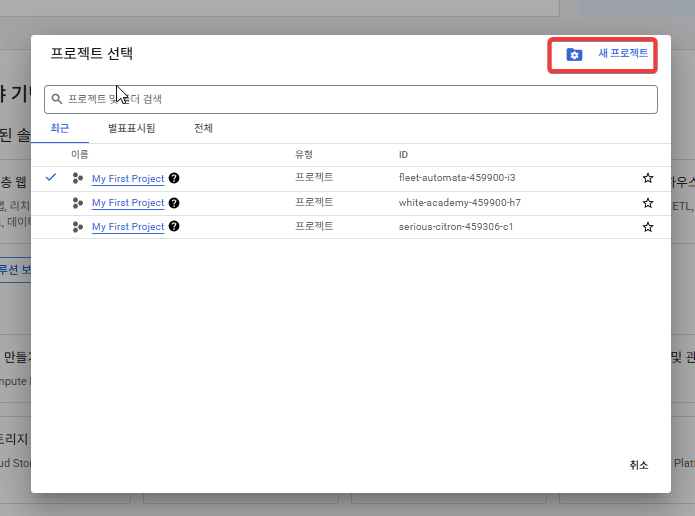This screenshot has height=516, width=695.
Task: Click project icon for white-academy-459900-h7 row
Action: 78,203
